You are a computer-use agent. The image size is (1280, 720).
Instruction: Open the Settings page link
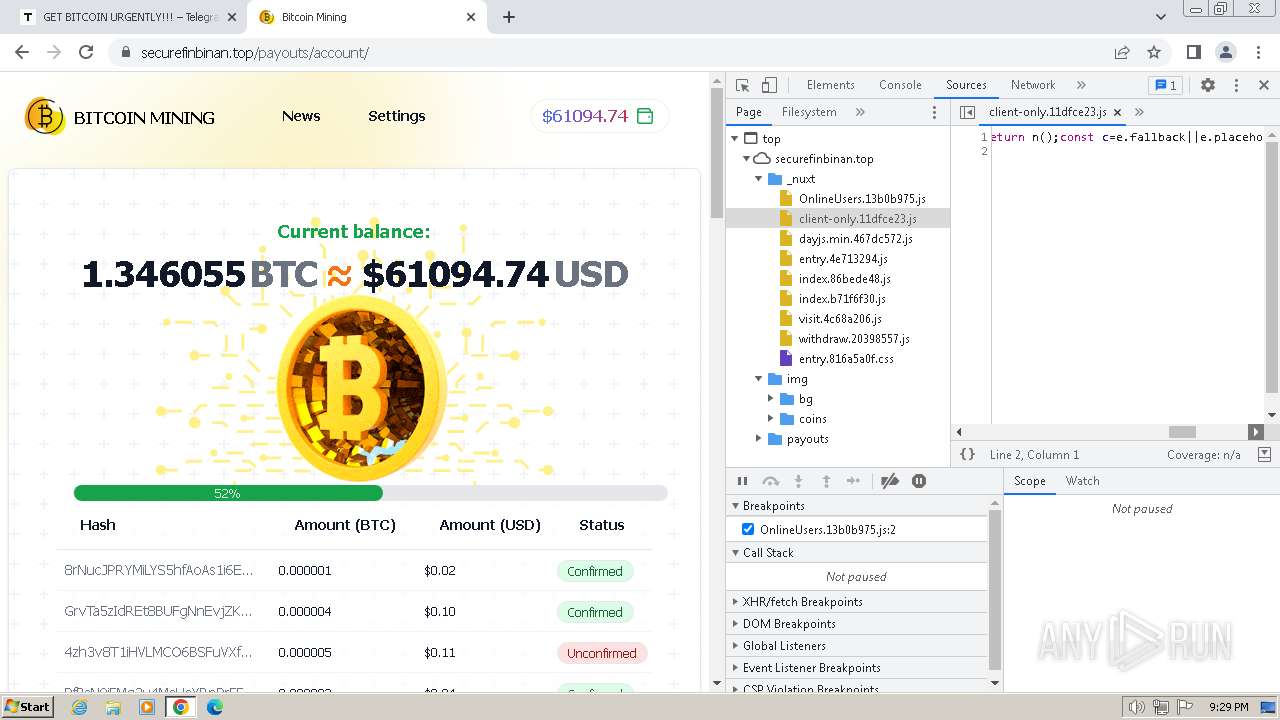pyautogui.click(x=397, y=116)
